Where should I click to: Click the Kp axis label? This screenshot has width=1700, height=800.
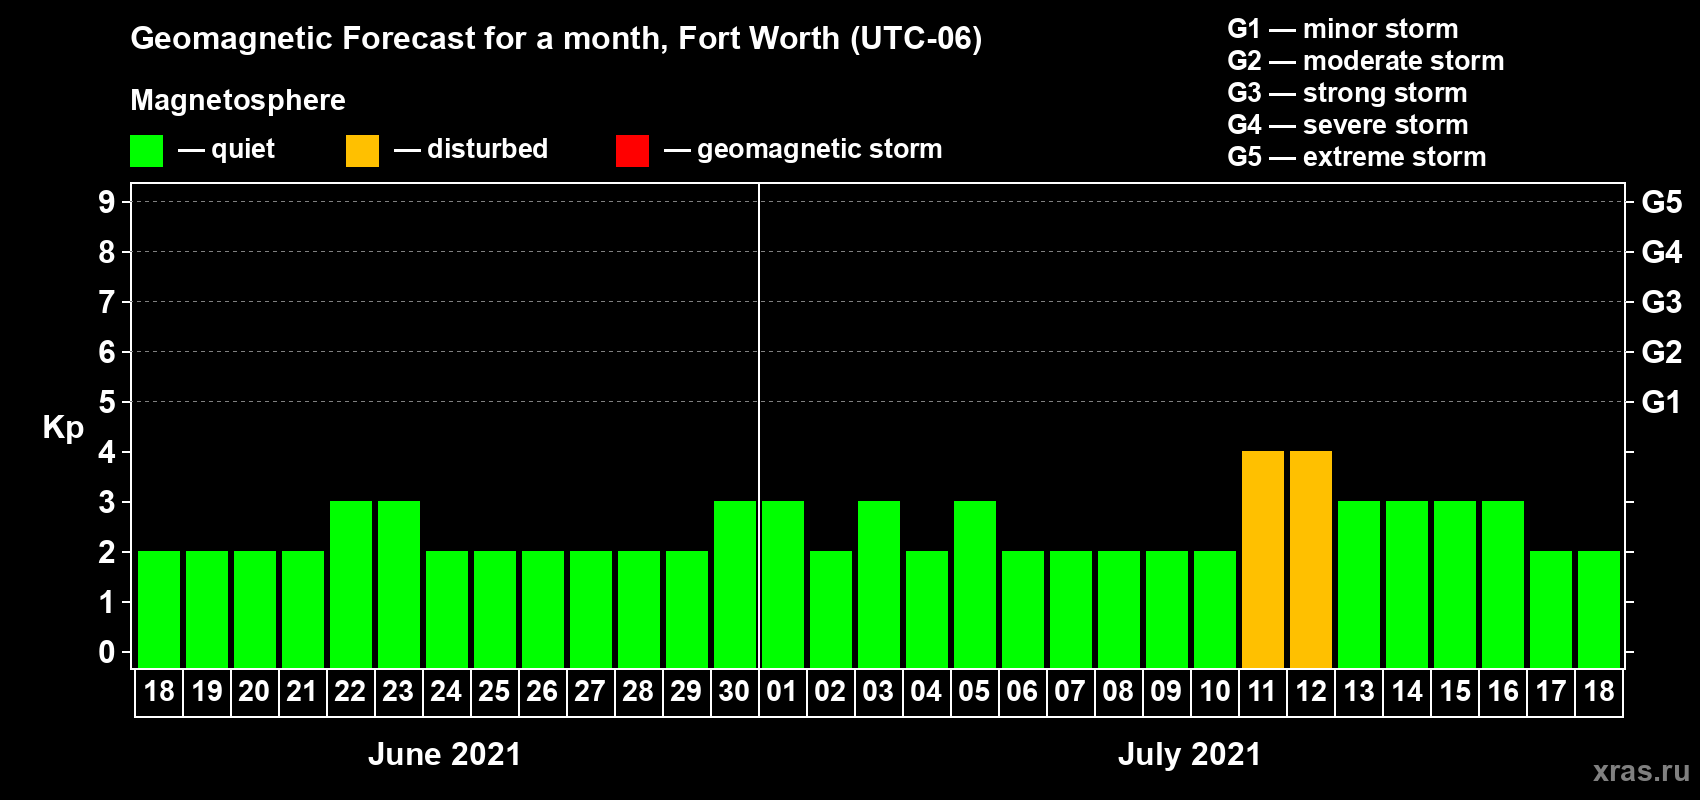click(x=63, y=428)
